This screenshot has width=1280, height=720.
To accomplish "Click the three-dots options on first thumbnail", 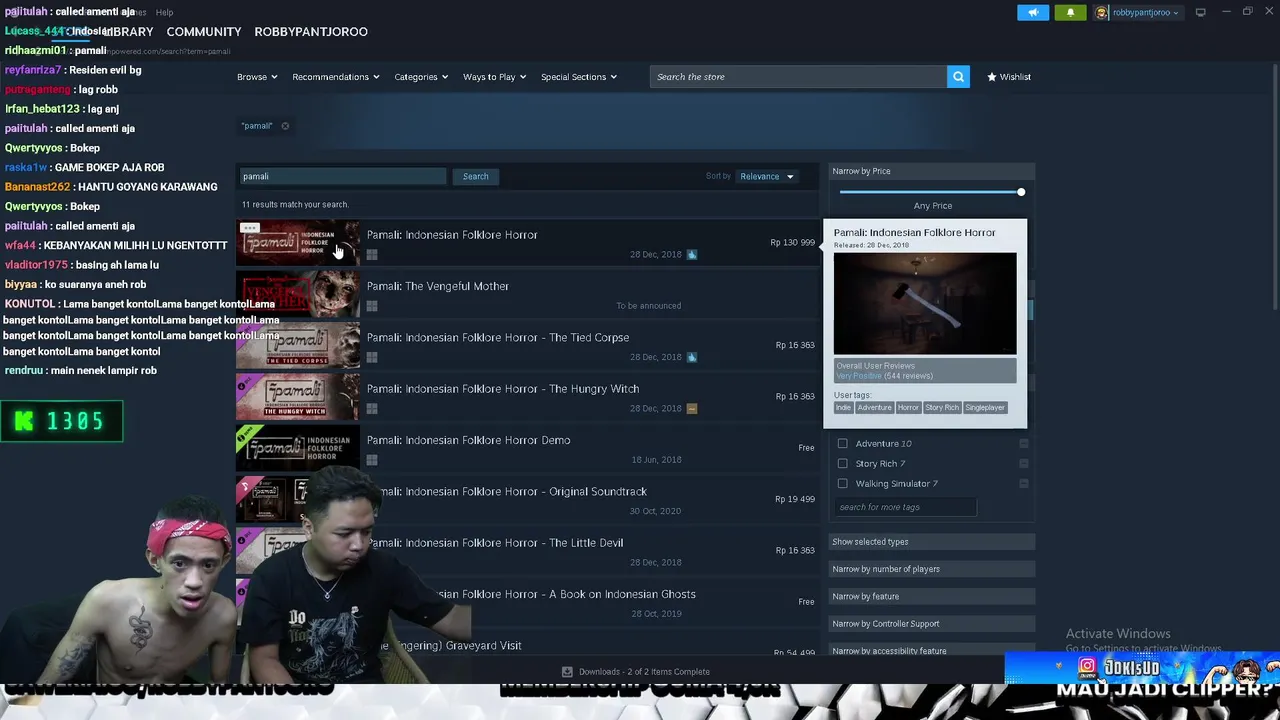I will coord(250,229).
